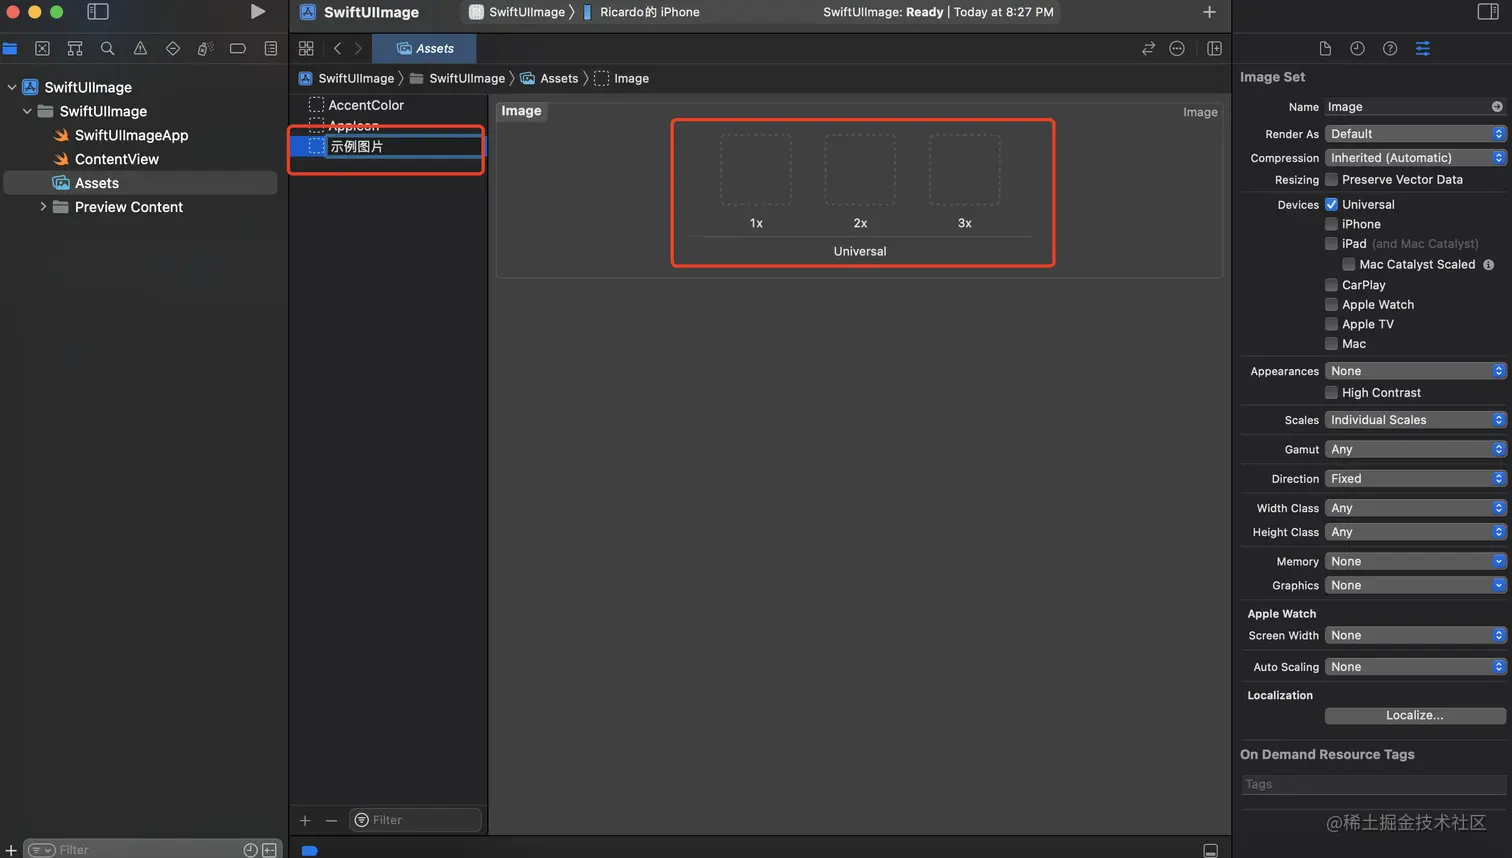Click the Localize... button
Viewport: 1512px width, 858px height.
(x=1415, y=716)
